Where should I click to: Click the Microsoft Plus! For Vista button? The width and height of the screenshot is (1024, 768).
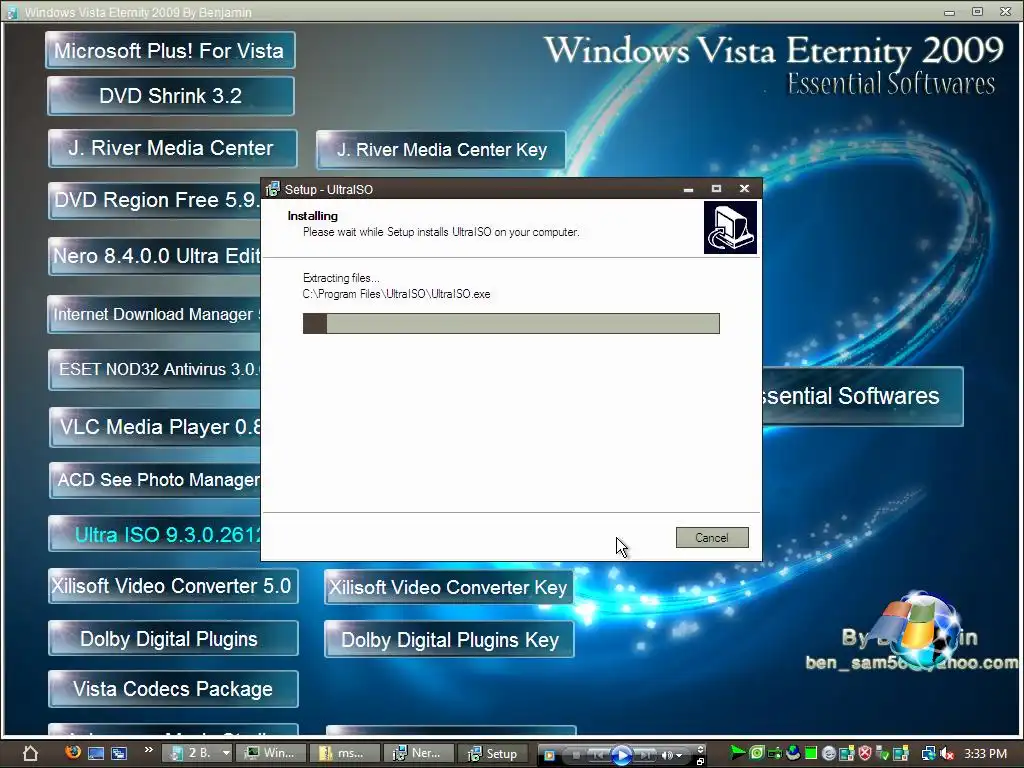coord(170,50)
